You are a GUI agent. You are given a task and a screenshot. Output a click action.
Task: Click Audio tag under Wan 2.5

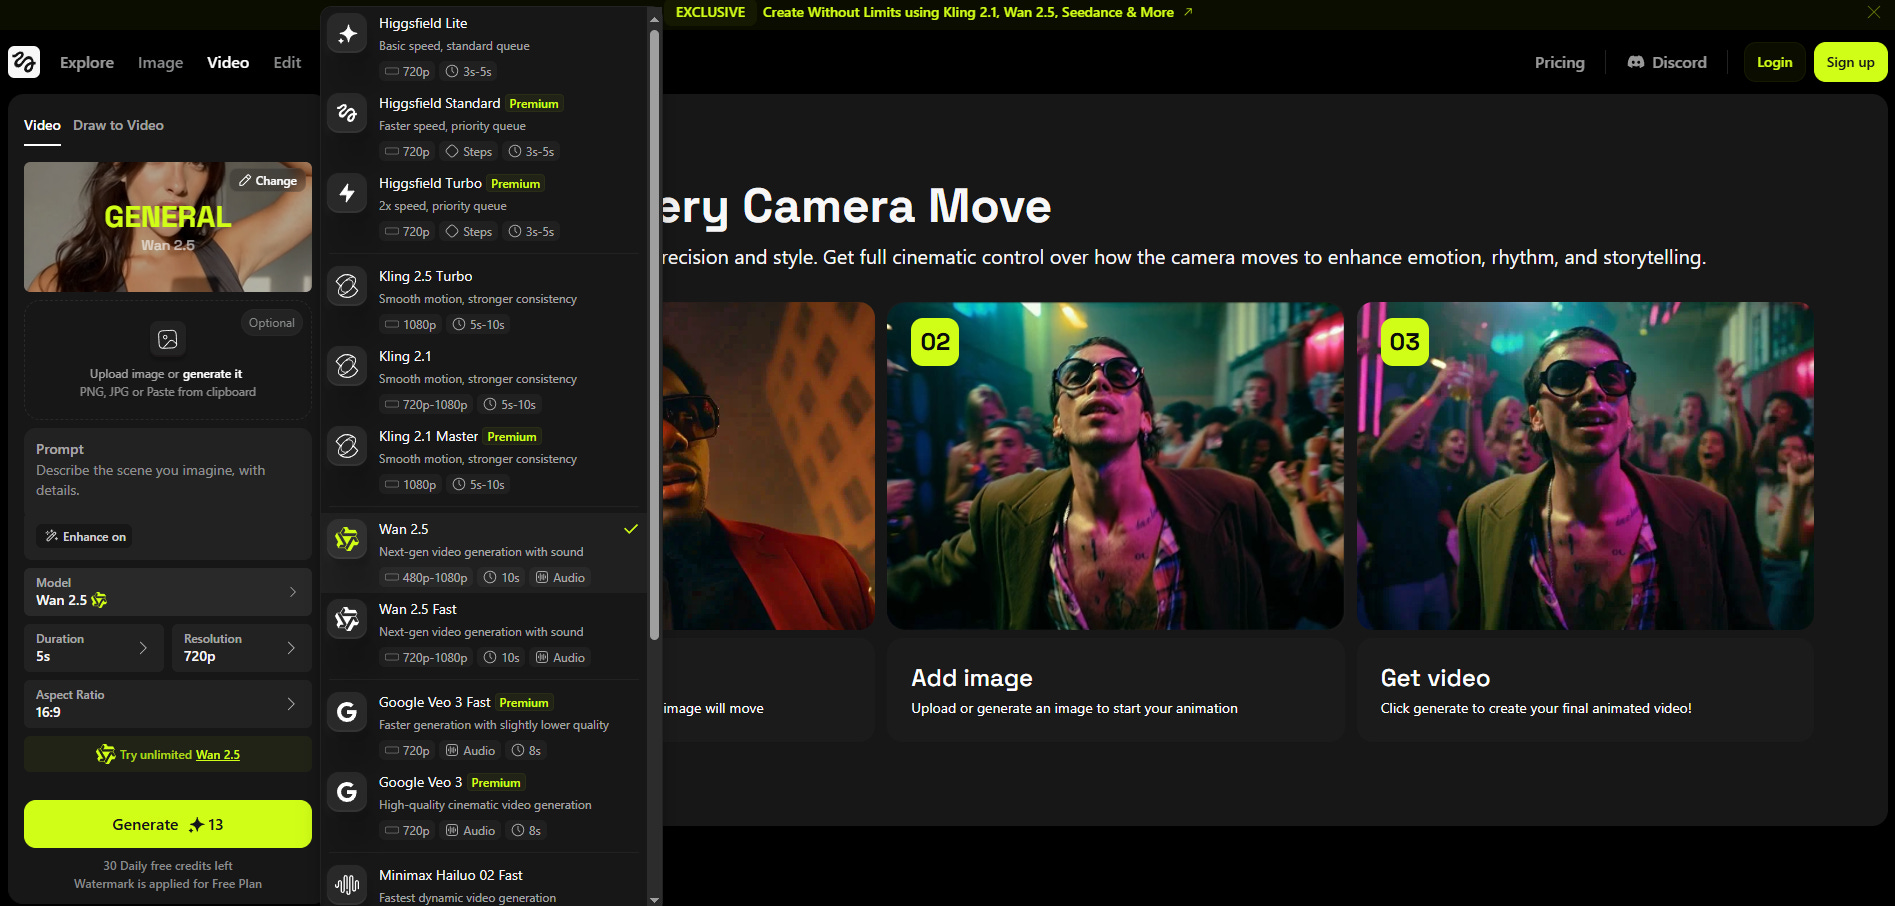point(560,578)
